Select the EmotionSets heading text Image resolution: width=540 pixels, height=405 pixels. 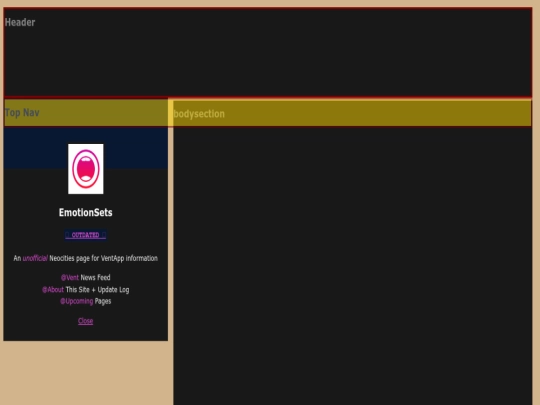pos(85,212)
